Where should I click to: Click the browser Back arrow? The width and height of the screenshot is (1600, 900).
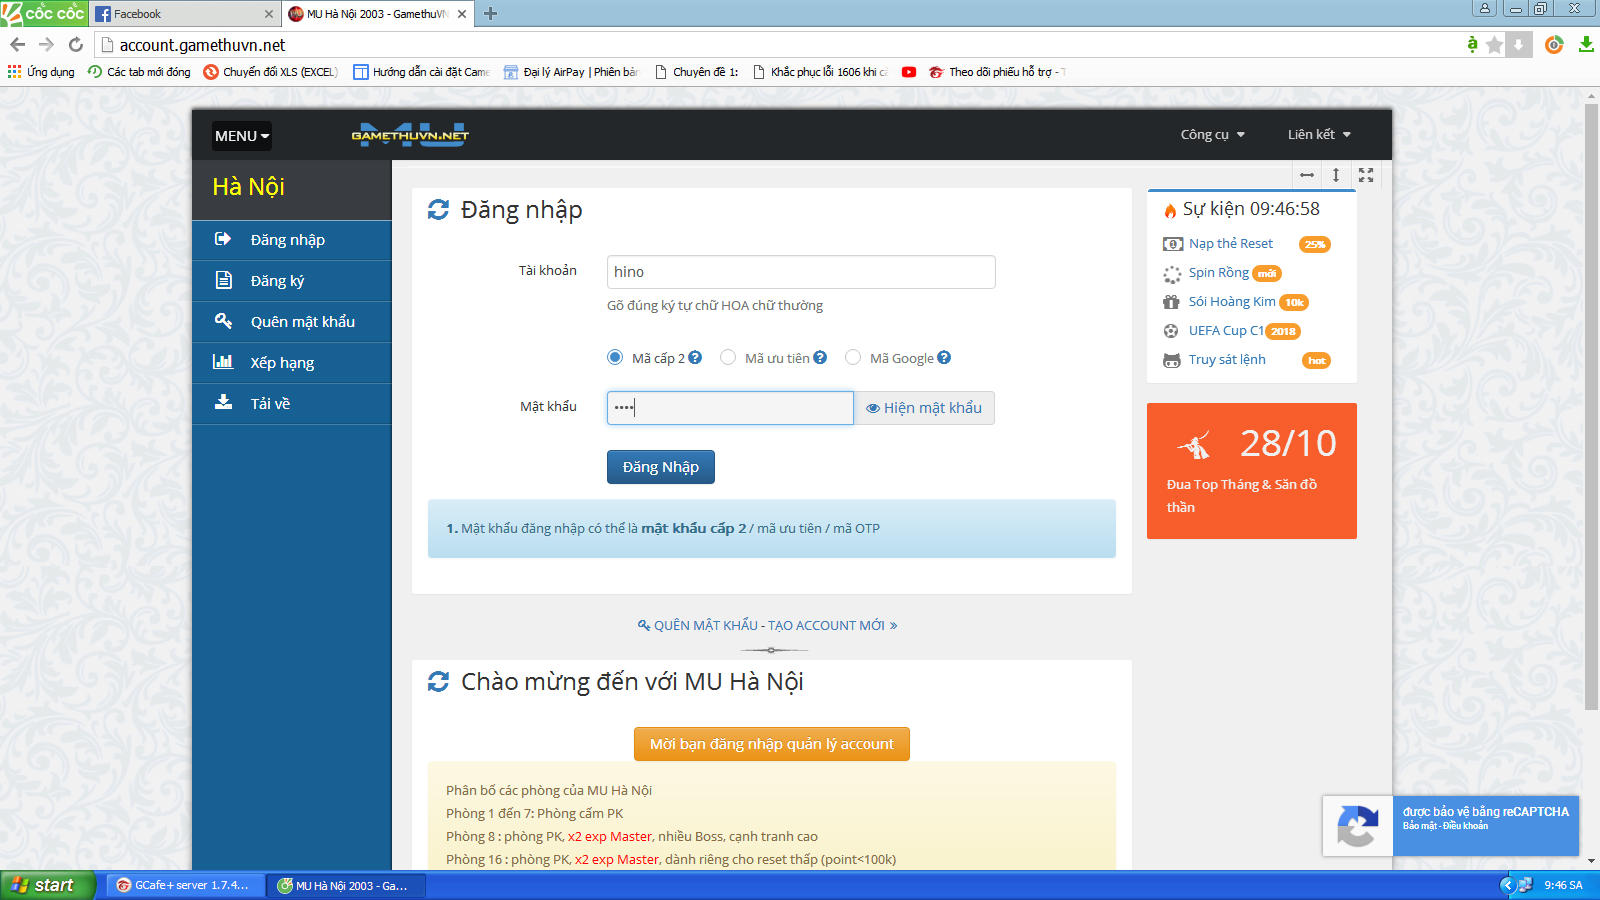coord(17,44)
